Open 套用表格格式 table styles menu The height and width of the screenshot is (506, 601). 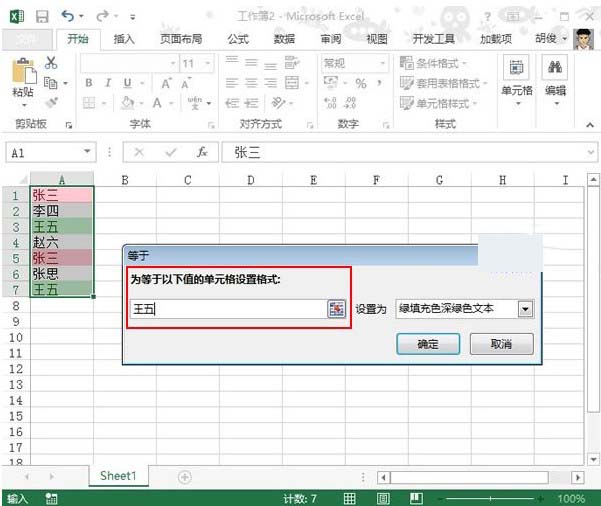click(443, 83)
